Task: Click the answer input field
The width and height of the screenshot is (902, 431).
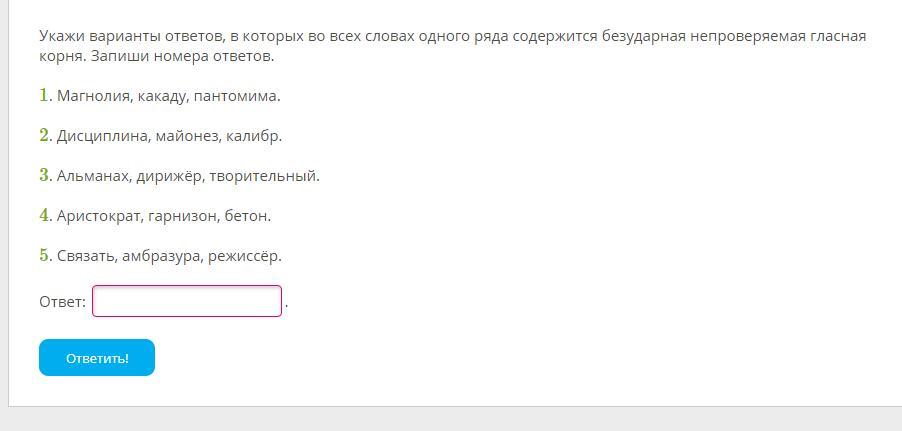Action: click(187, 301)
